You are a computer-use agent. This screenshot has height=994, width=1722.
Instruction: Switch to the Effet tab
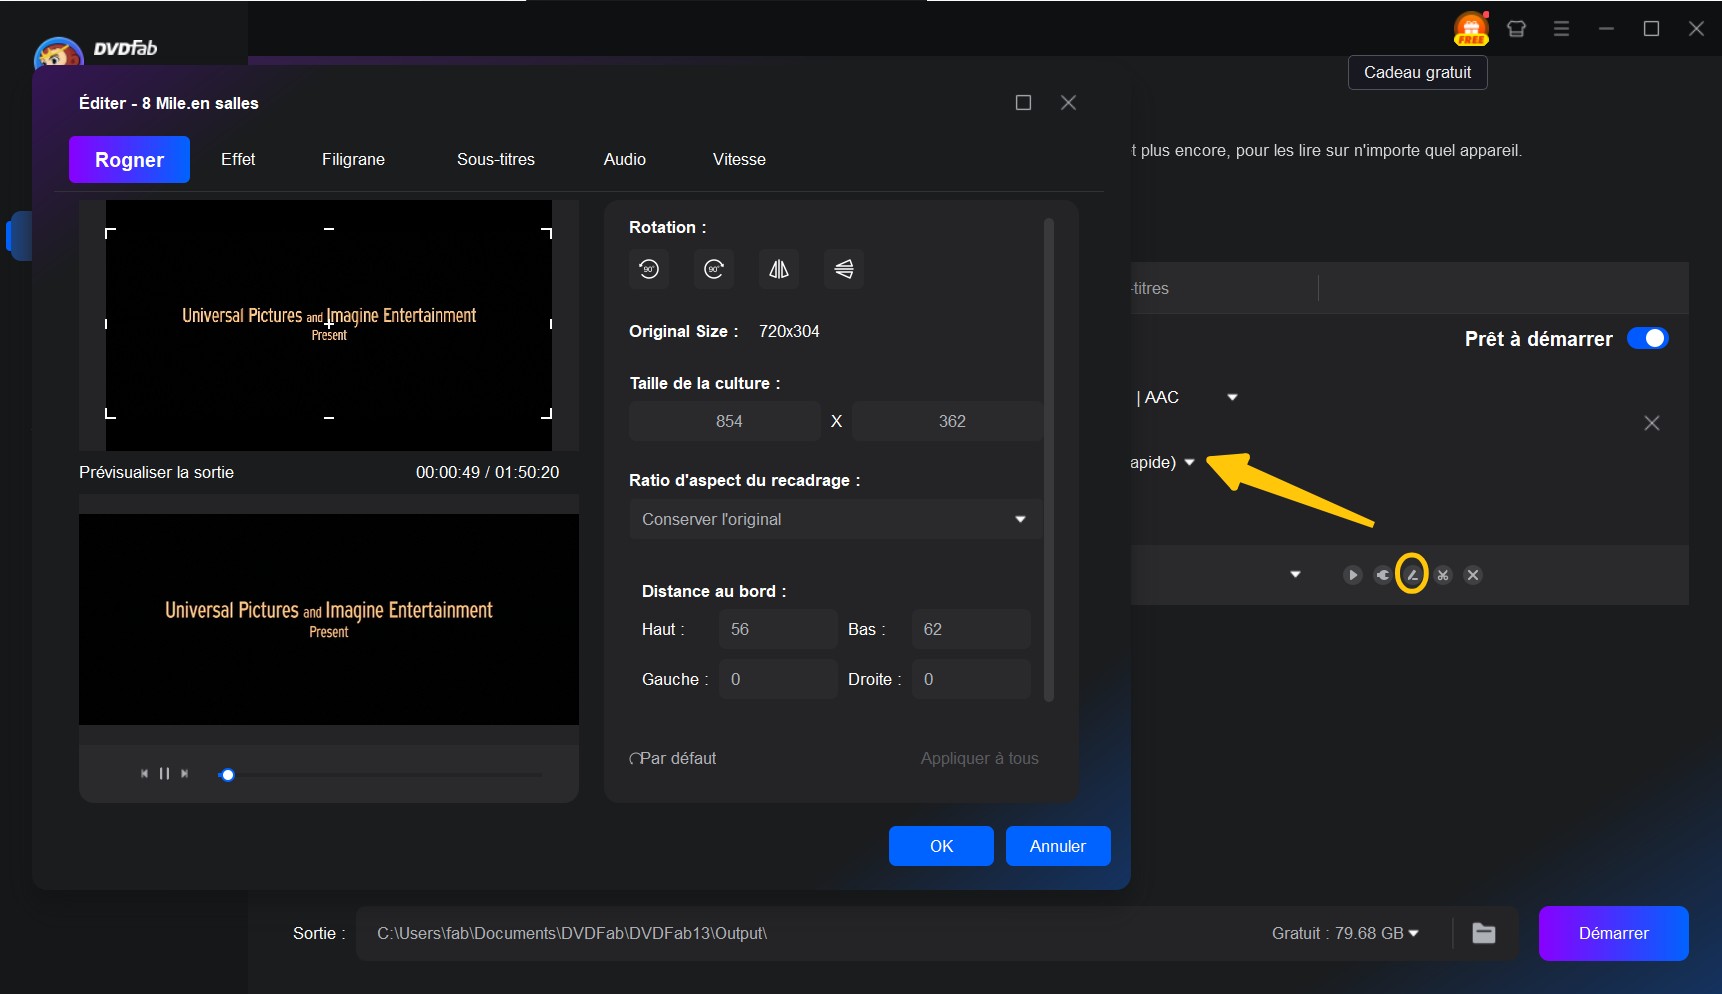pyautogui.click(x=238, y=159)
